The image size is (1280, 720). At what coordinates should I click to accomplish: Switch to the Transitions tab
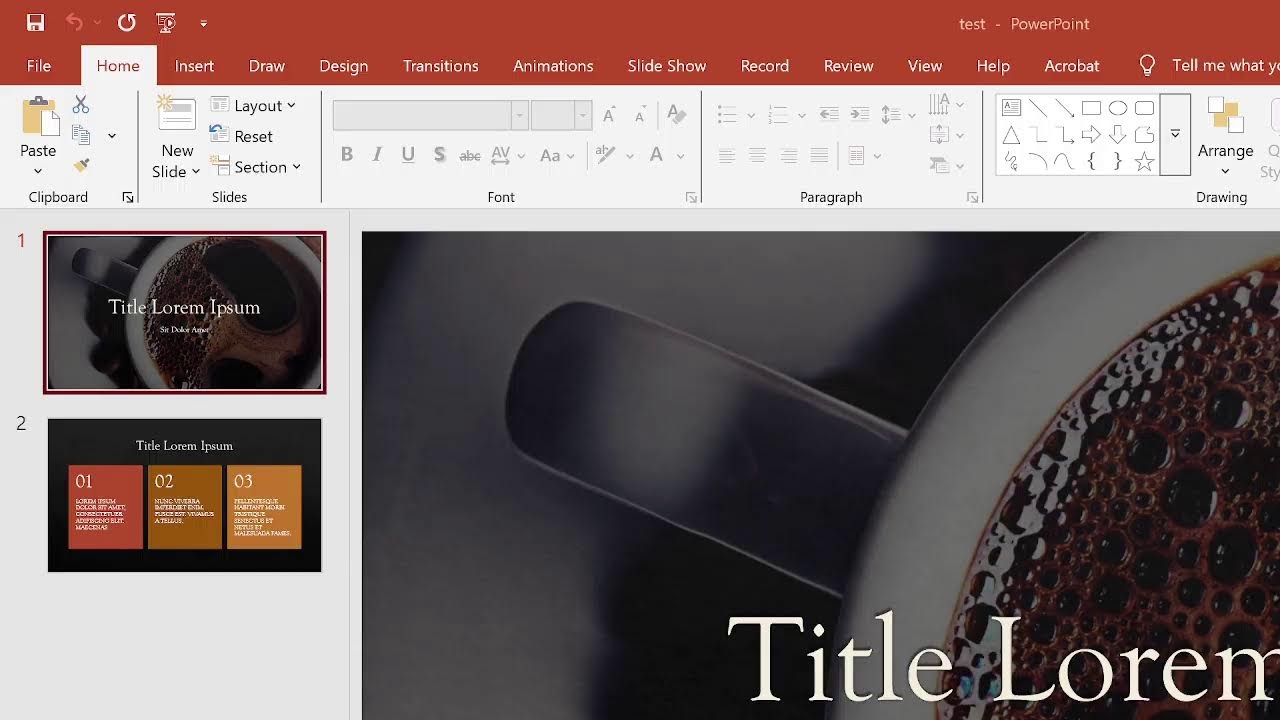pos(441,66)
